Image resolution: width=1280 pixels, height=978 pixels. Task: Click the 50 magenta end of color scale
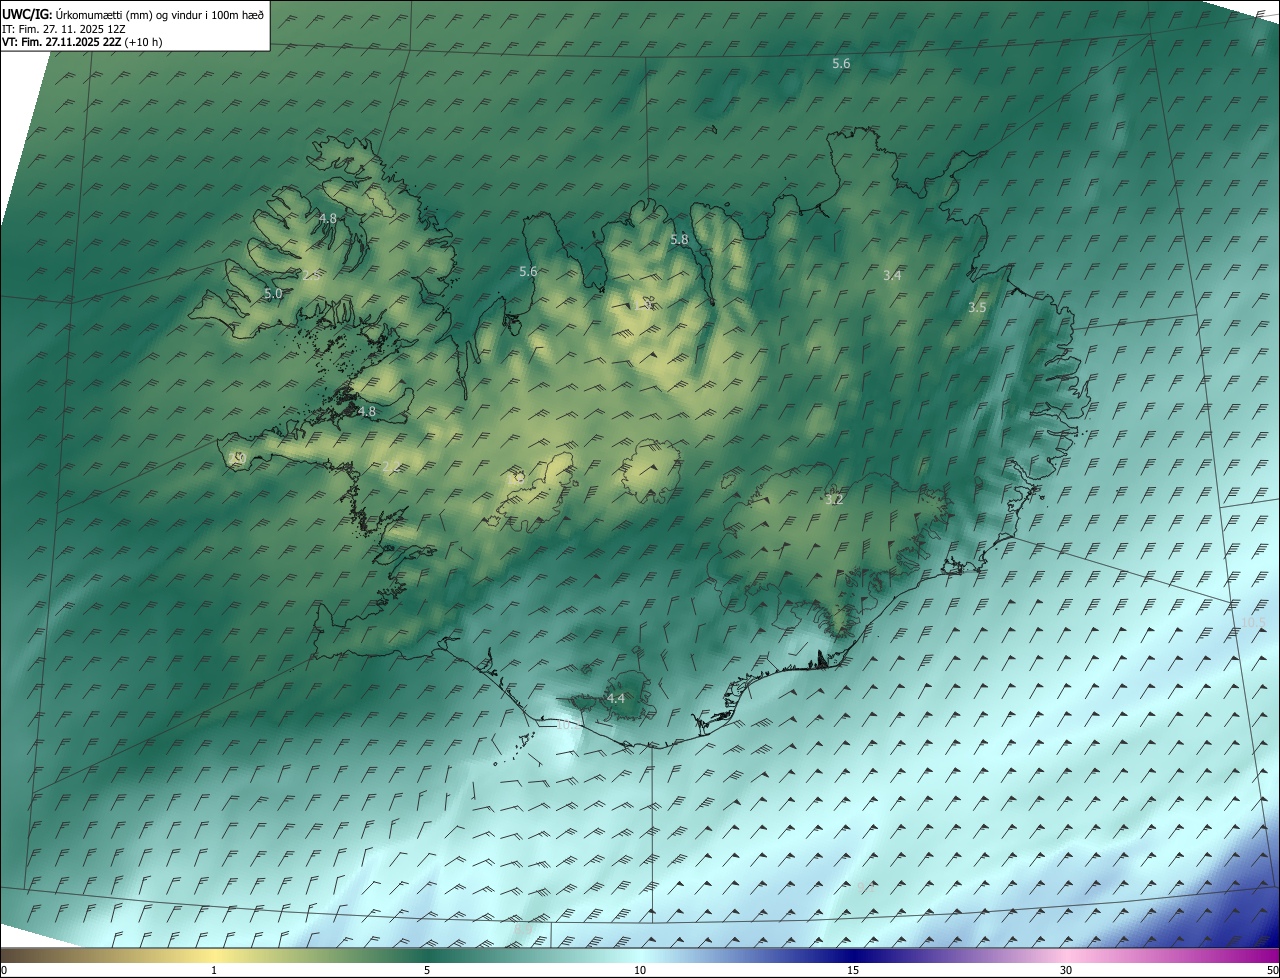(x=1272, y=970)
